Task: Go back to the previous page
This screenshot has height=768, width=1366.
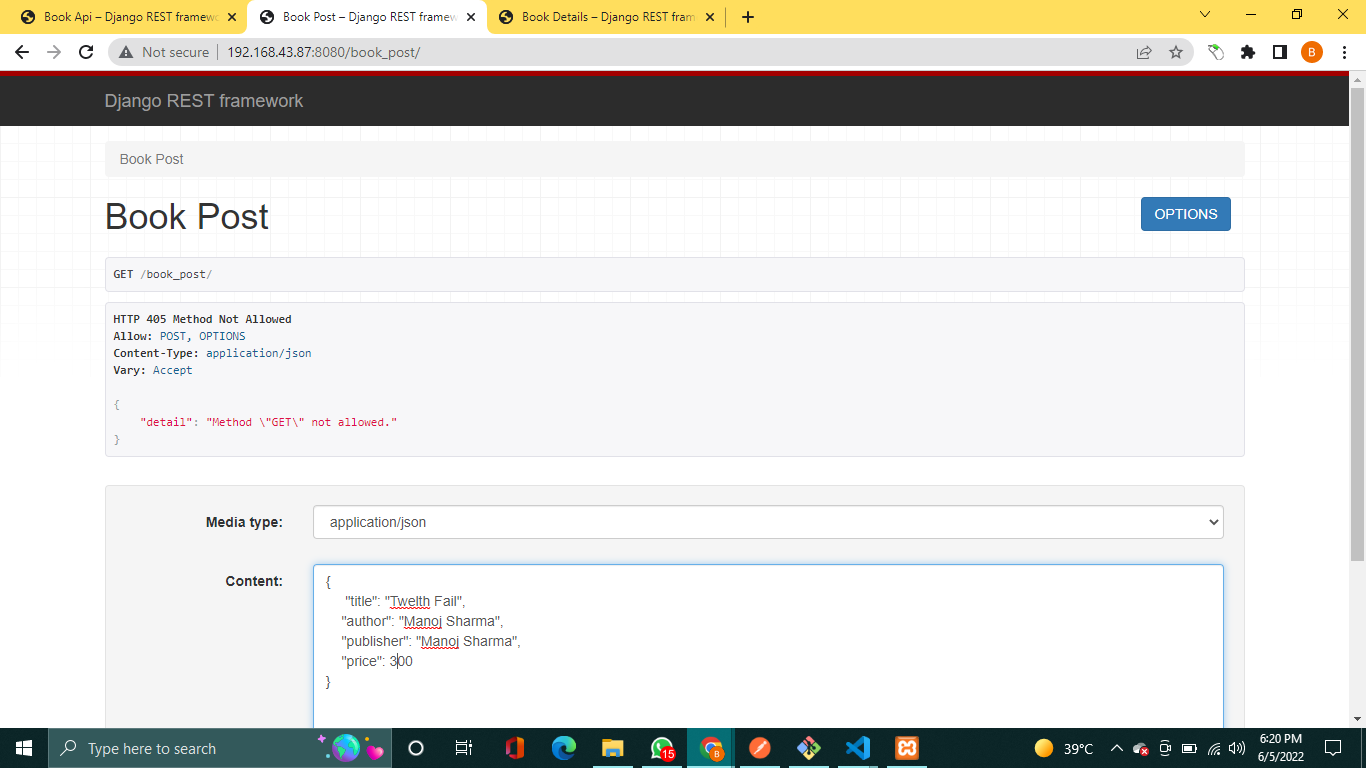Action: point(22,52)
